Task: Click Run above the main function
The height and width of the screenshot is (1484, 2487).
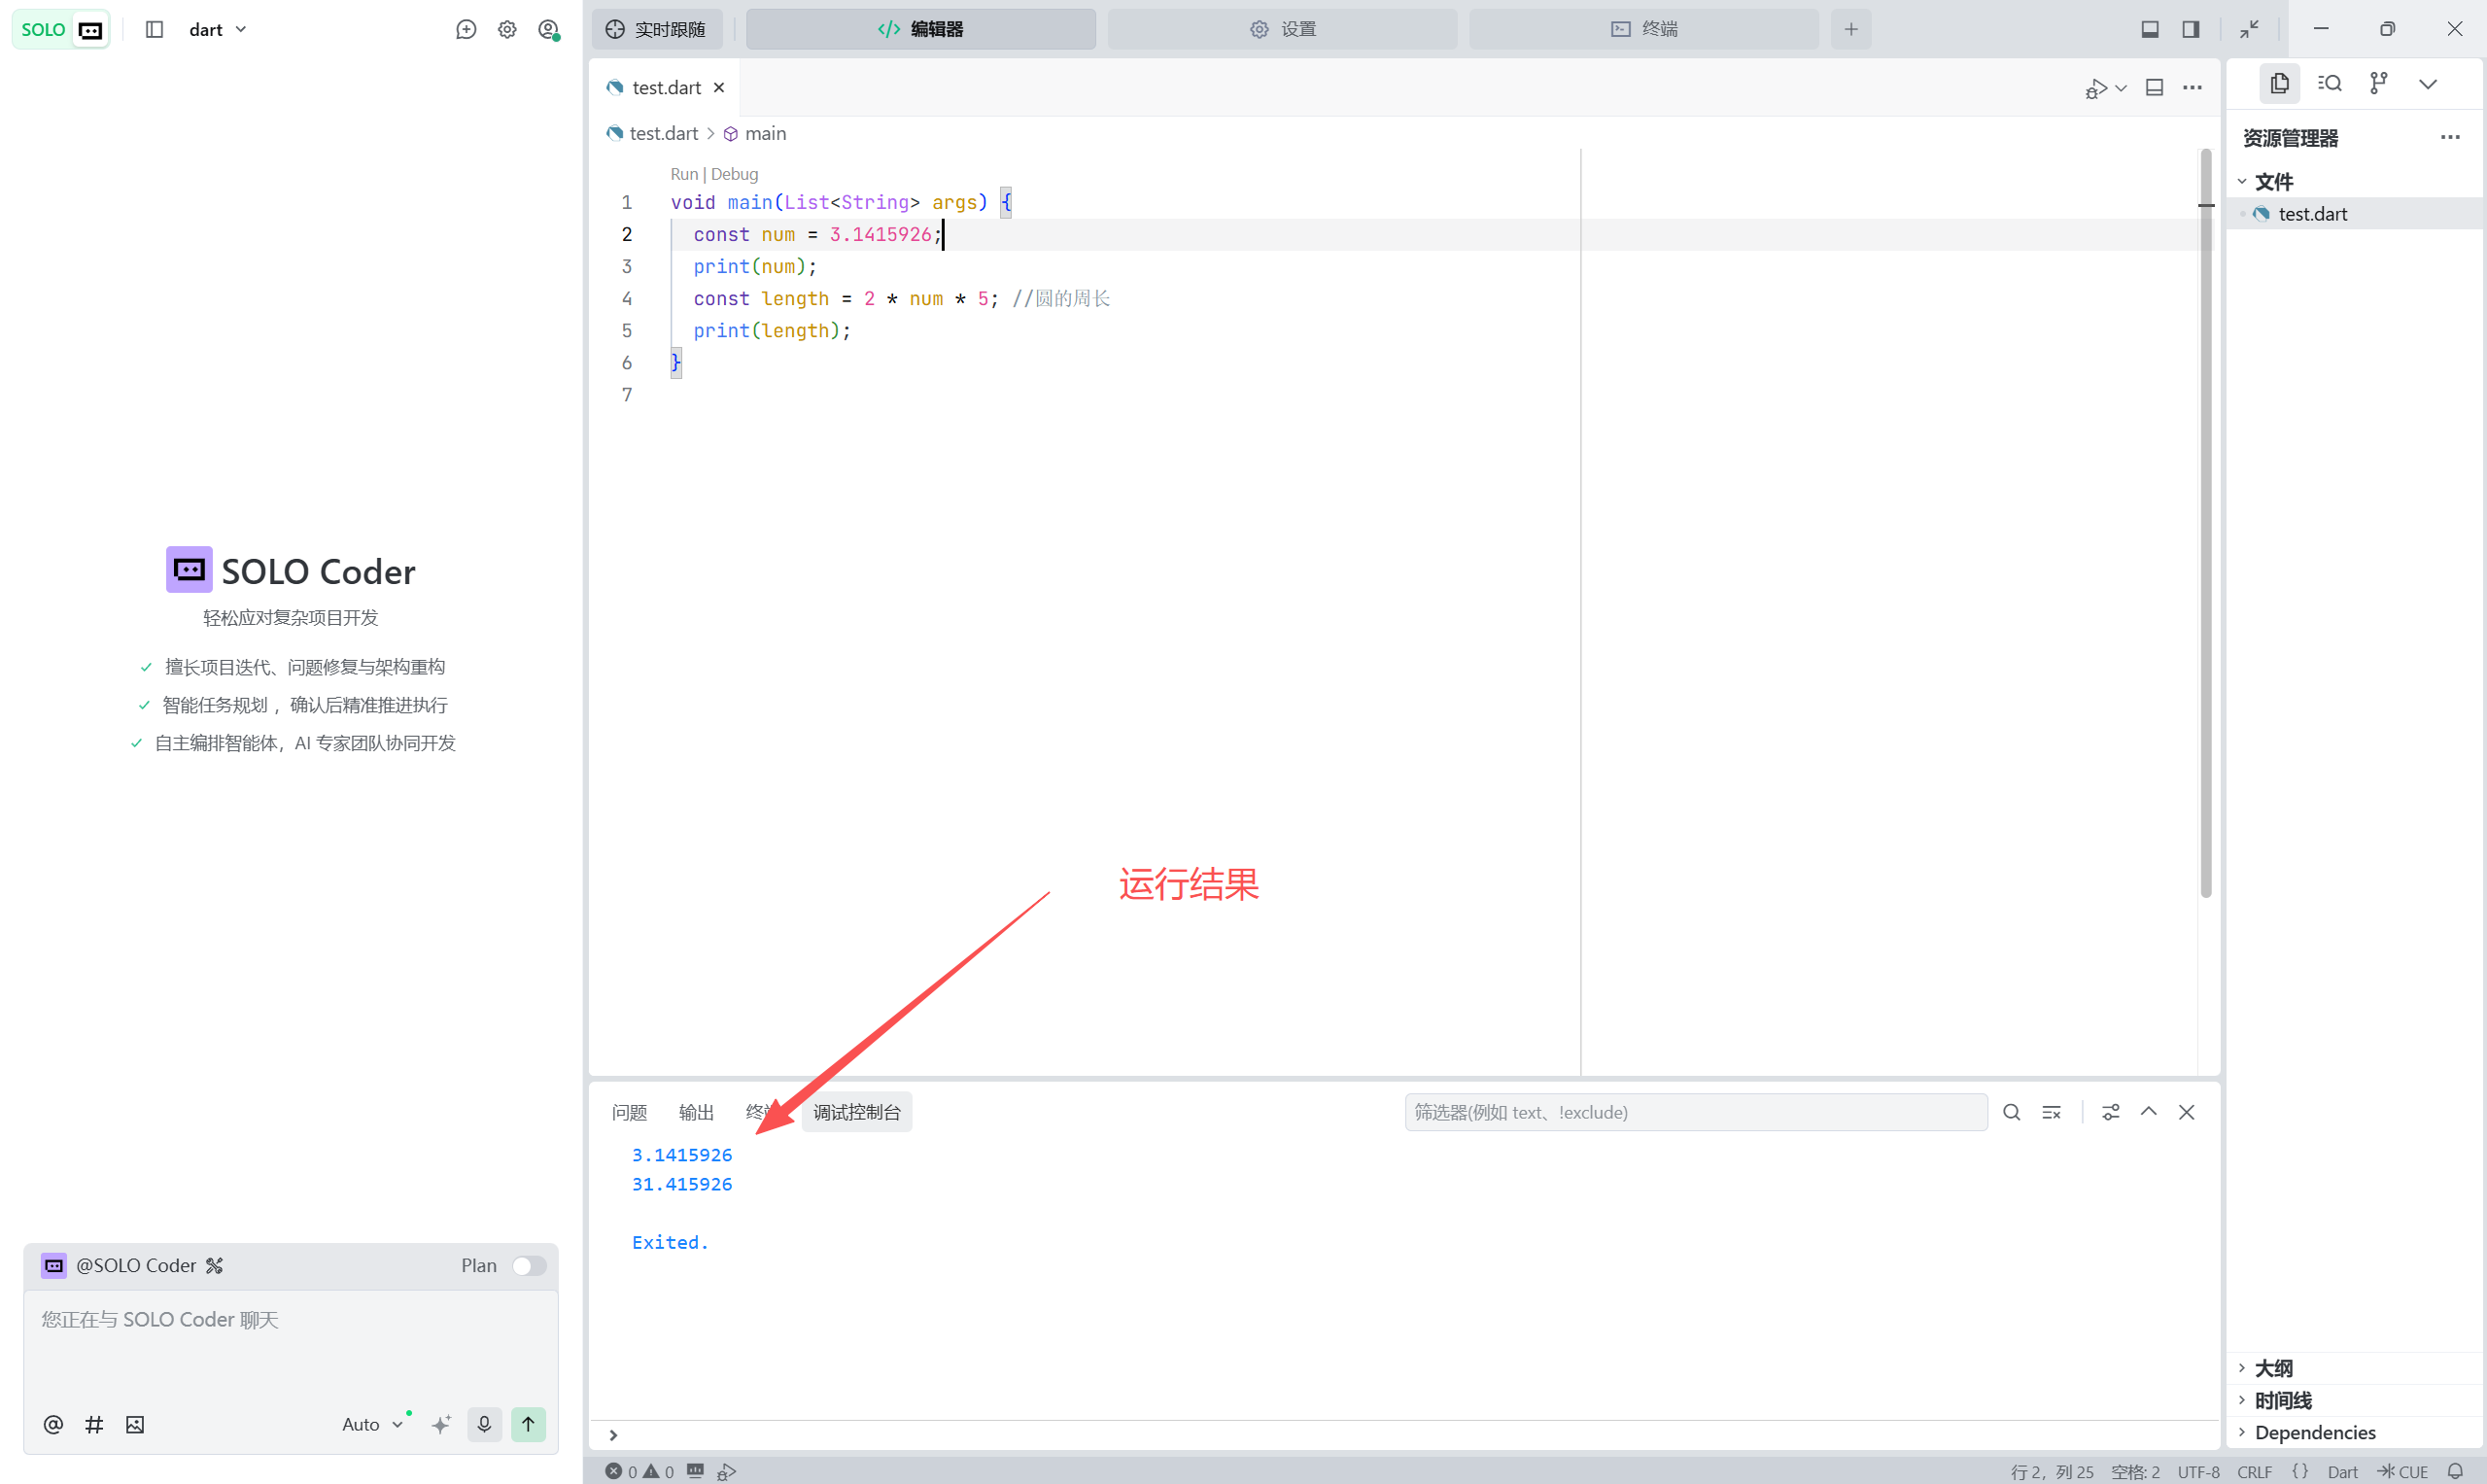Action: (683, 174)
